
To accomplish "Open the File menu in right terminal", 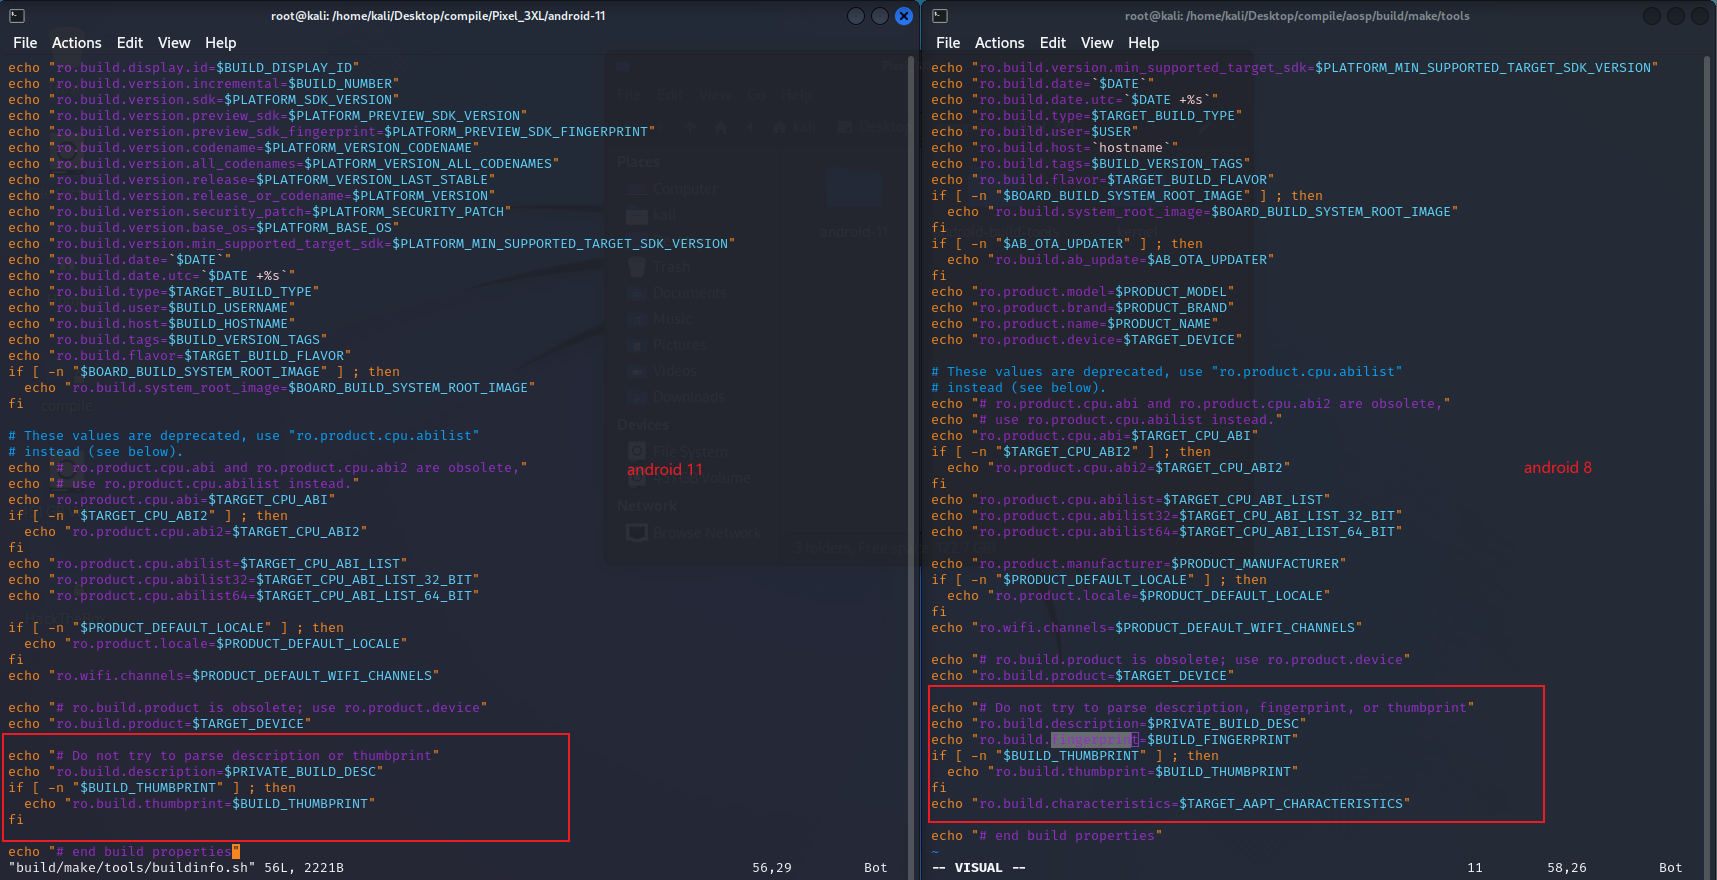I will (x=948, y=43).
